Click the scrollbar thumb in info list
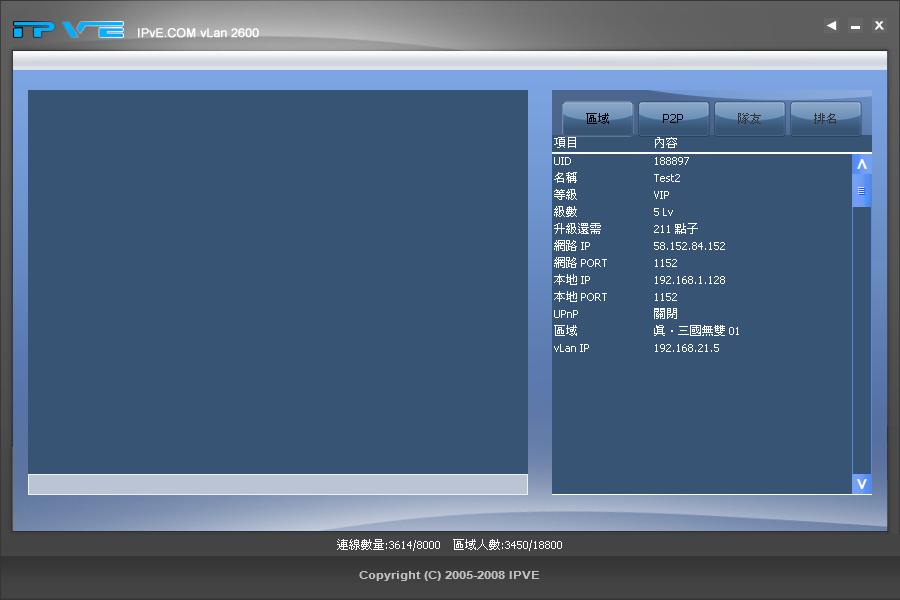This screenshot has height=600, width=900. point(862,191)
